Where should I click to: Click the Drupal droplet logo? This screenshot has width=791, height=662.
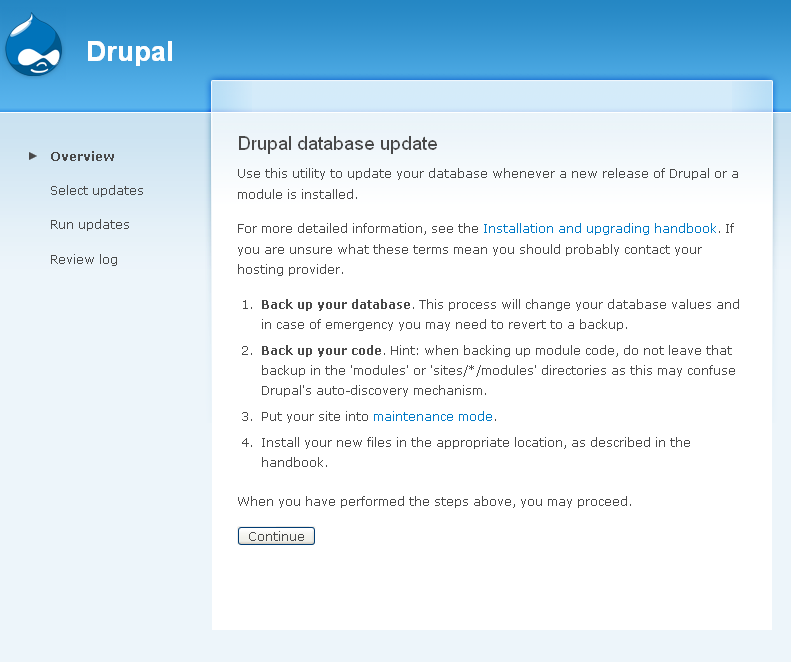[33, 44]
